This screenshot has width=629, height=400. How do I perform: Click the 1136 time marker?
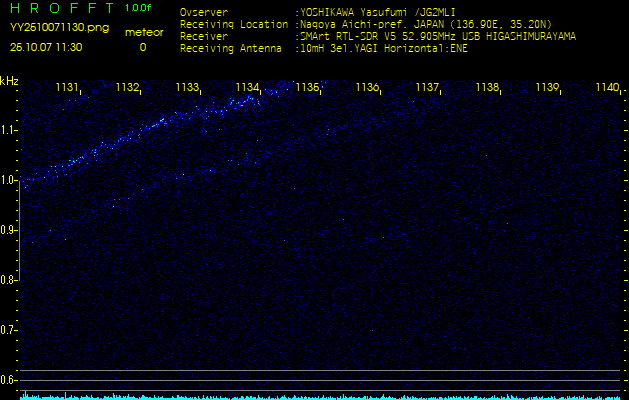click(x=367, y=87)
